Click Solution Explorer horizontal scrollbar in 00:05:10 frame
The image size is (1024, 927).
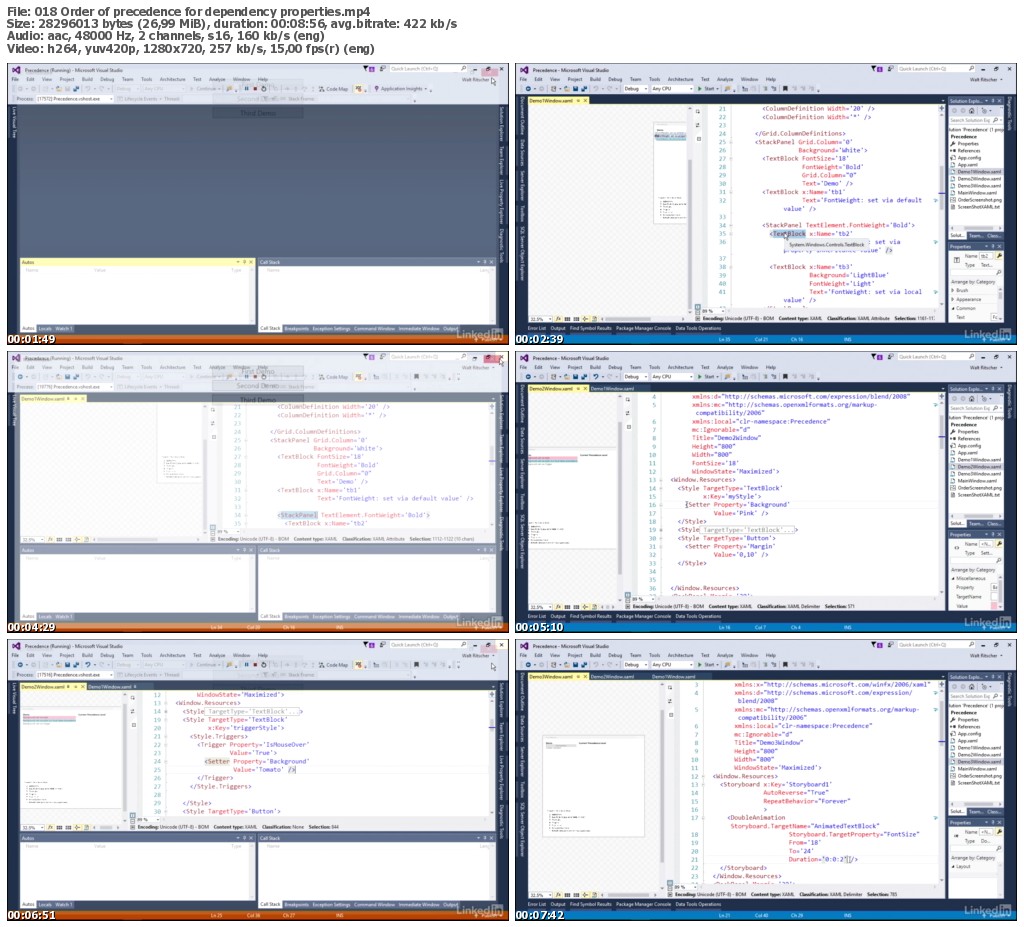pyautogui.click(x=976, y=515)
